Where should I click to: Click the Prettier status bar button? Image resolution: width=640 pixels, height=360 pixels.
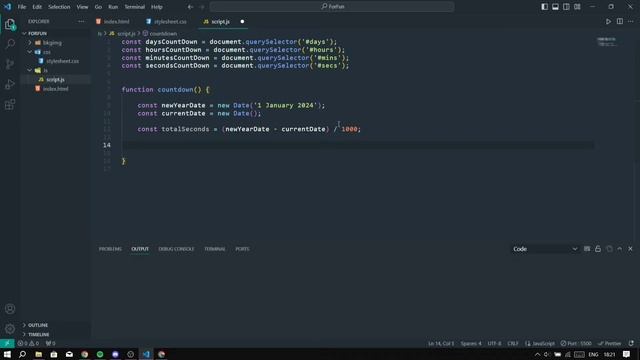(x=609, y=343)
